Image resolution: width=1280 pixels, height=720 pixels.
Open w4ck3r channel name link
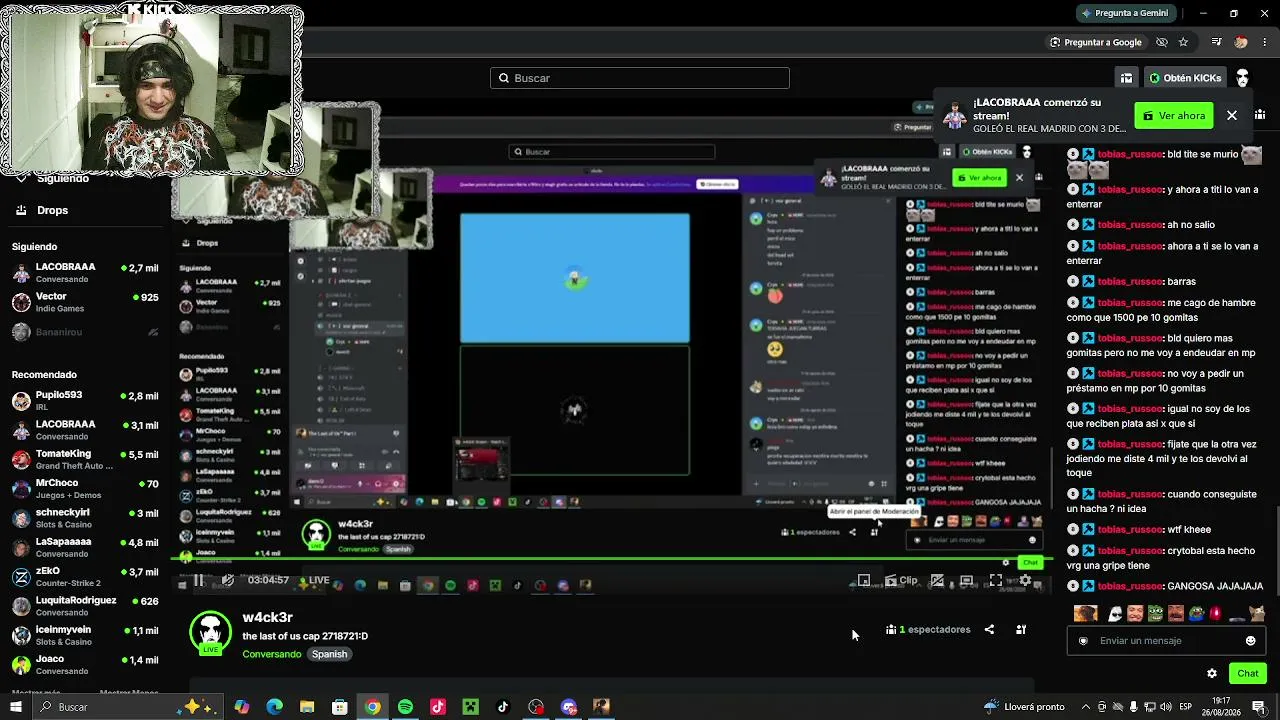coord(267,617)
